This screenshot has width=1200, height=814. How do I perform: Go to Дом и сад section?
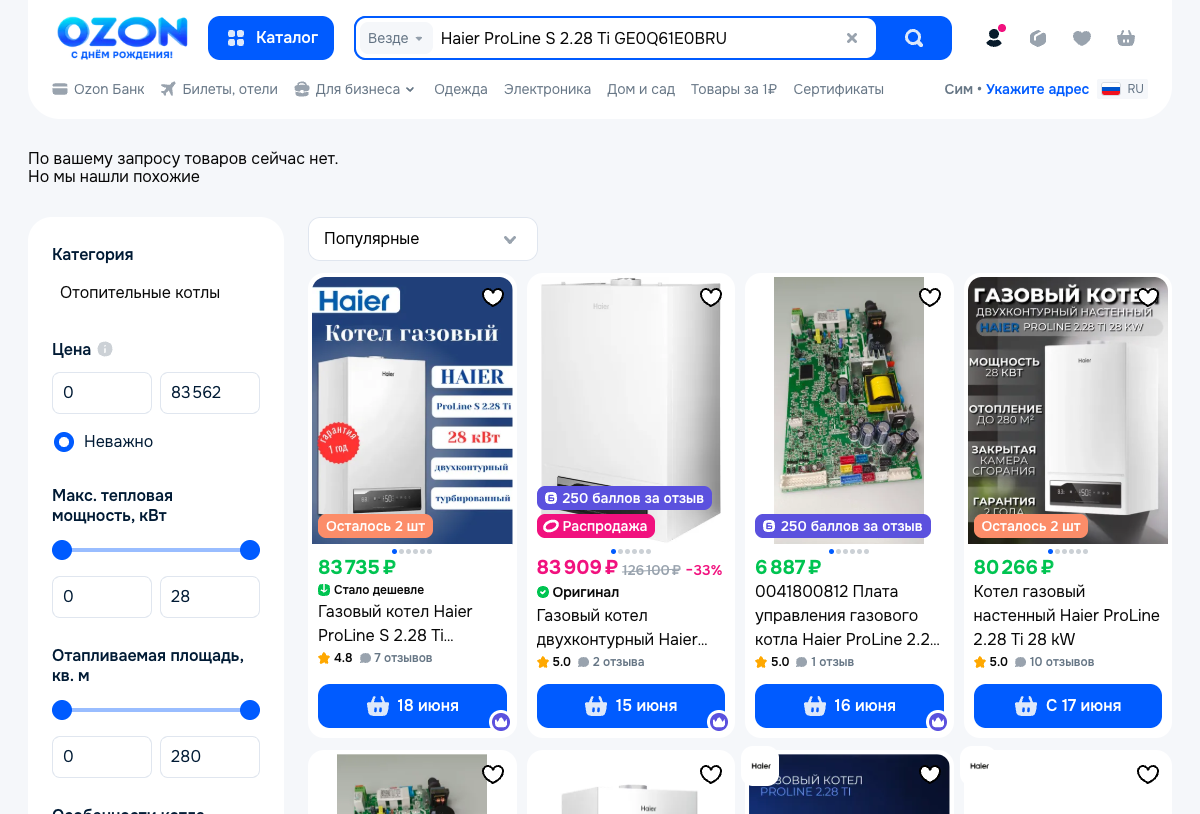641,89
